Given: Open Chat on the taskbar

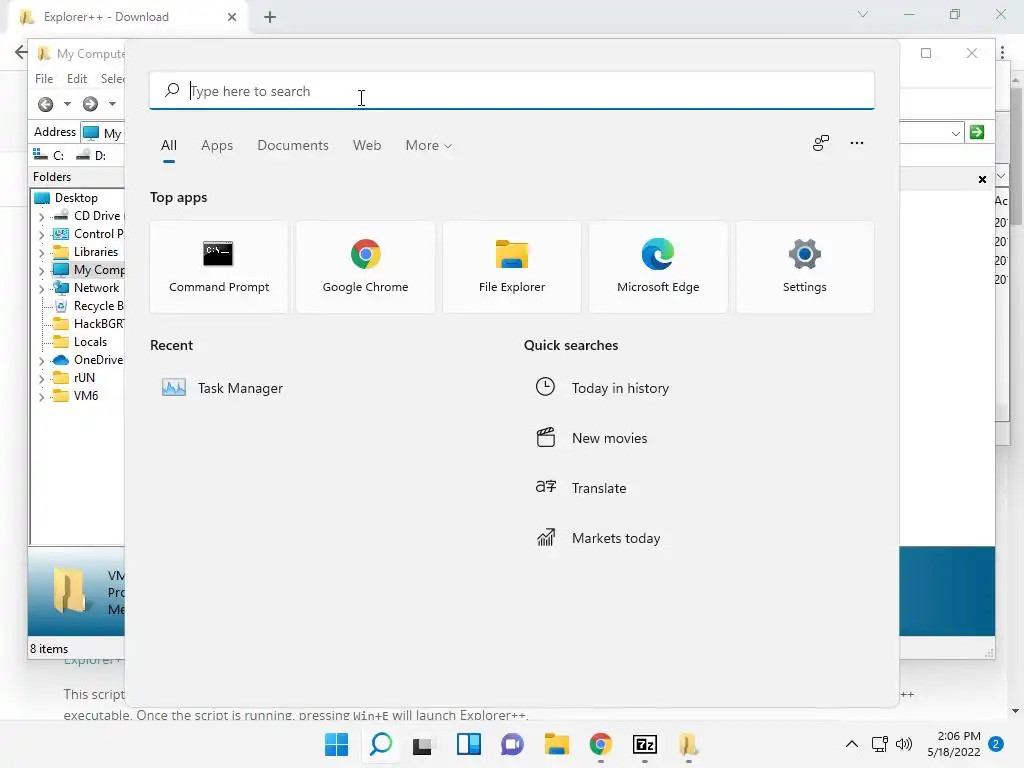Looking at the screenshot, I should click(513, 744).
